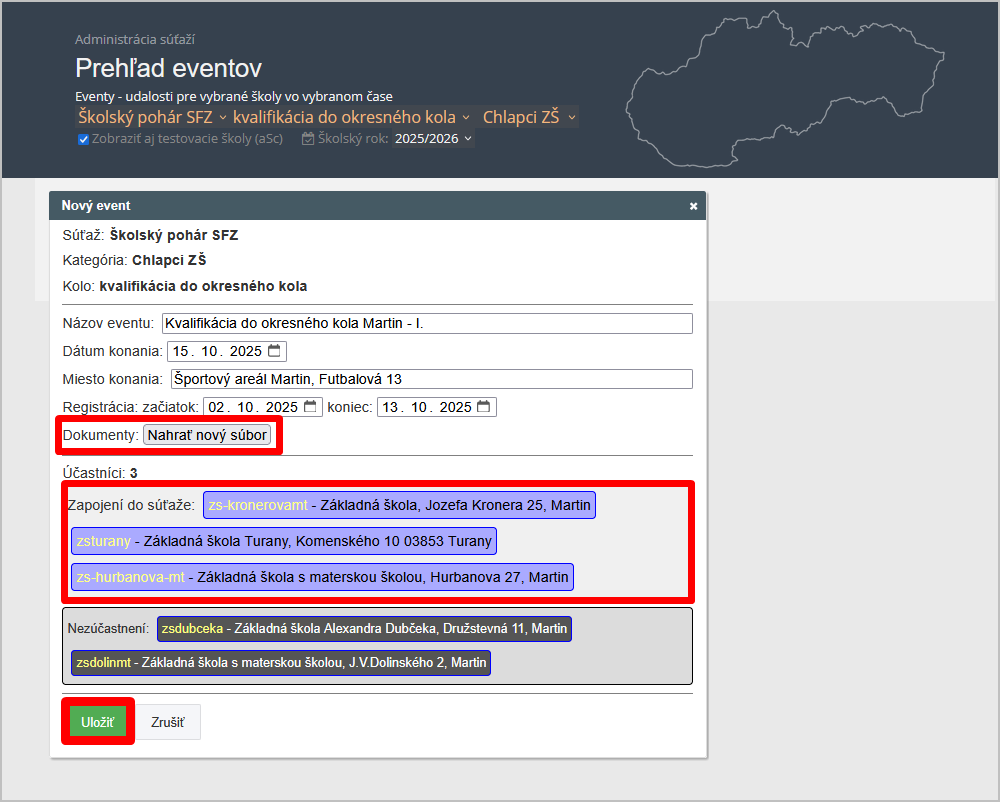Add non-participant zsdubceka school

pos(364,629)
